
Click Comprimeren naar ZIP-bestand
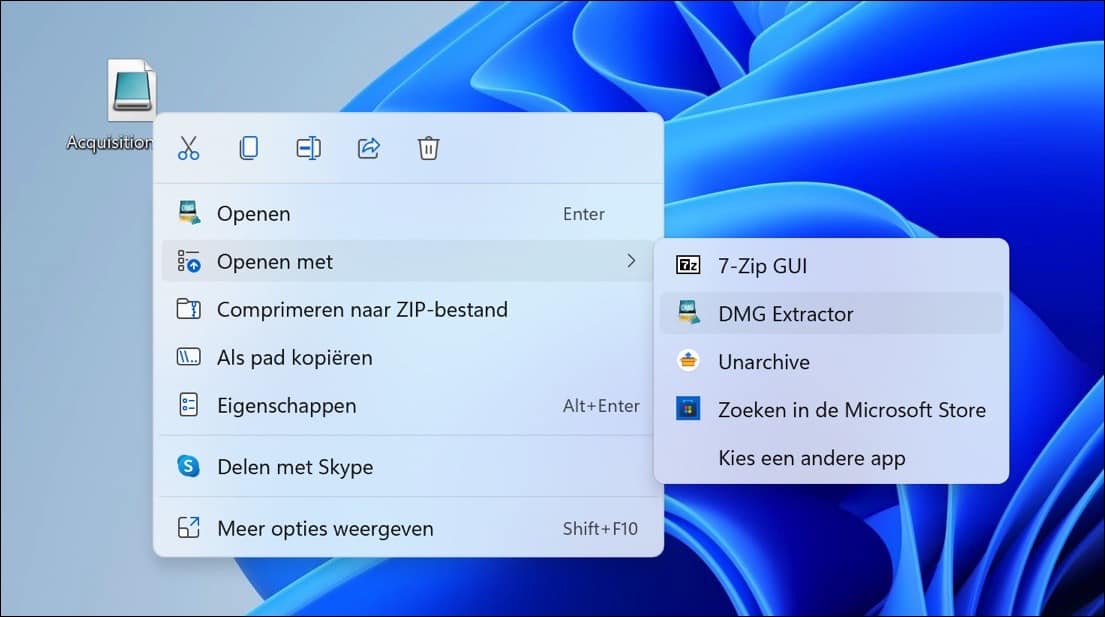pyautogui.click(x=363, y=310)
